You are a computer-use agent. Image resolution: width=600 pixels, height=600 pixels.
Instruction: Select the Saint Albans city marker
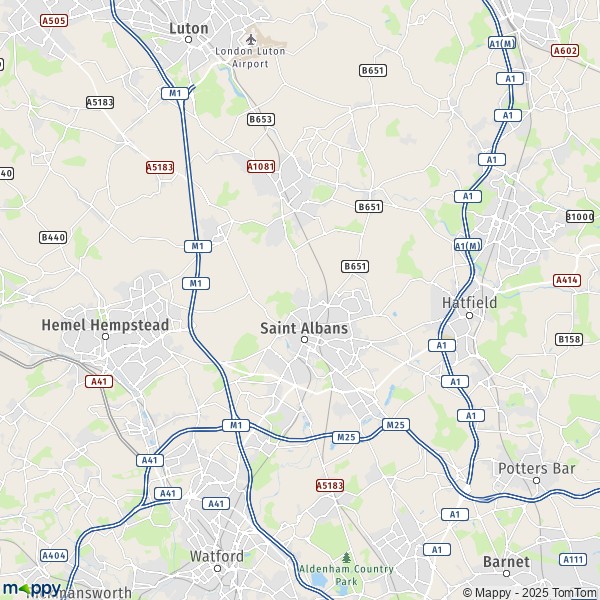304,339
